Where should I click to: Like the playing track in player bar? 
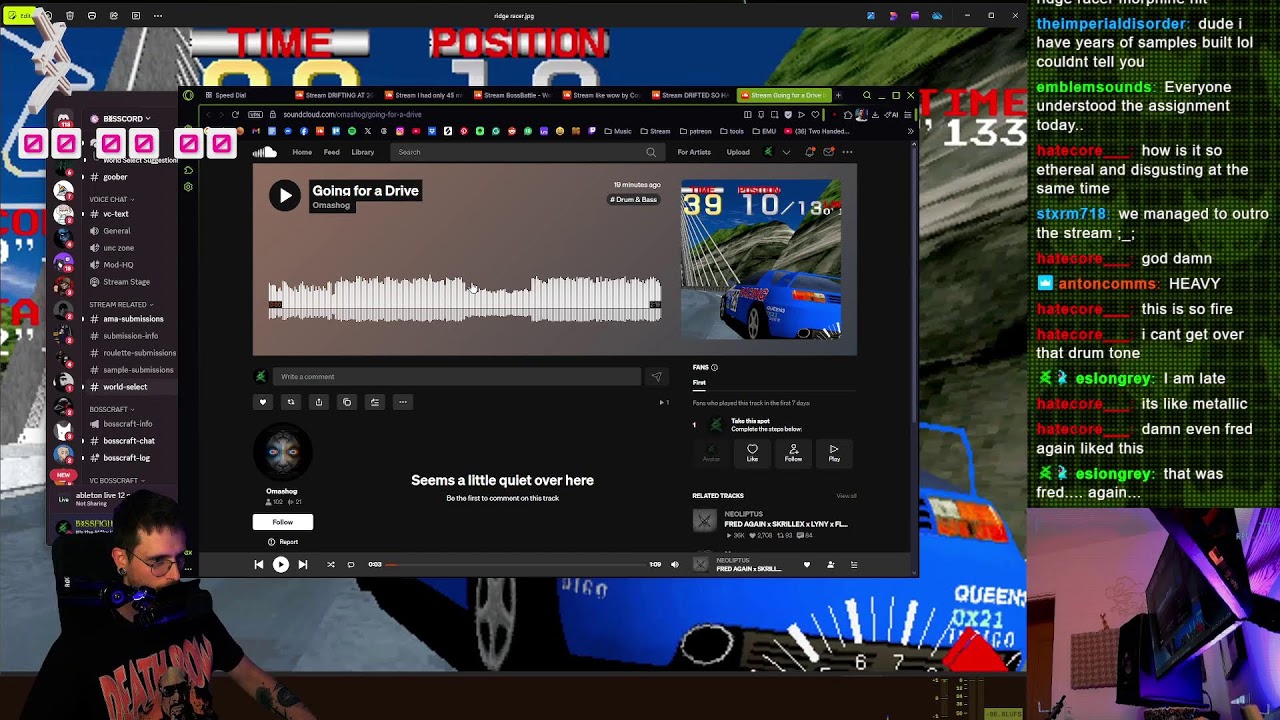[x=807, y=565]
